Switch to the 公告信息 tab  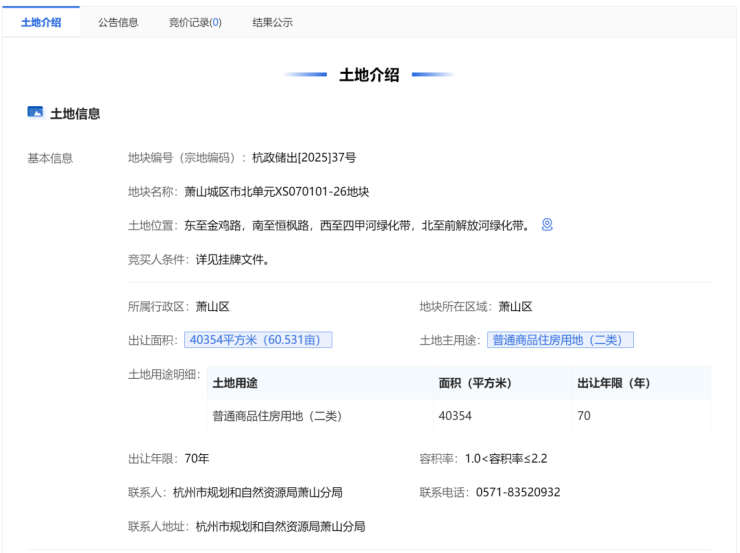(118, 22)
